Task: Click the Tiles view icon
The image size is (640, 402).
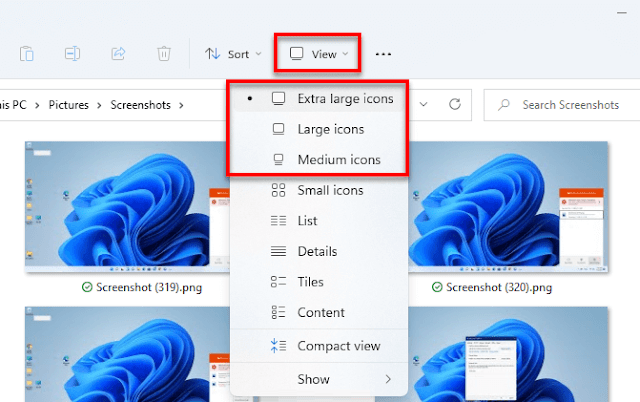Action: [x=278, y=282]
